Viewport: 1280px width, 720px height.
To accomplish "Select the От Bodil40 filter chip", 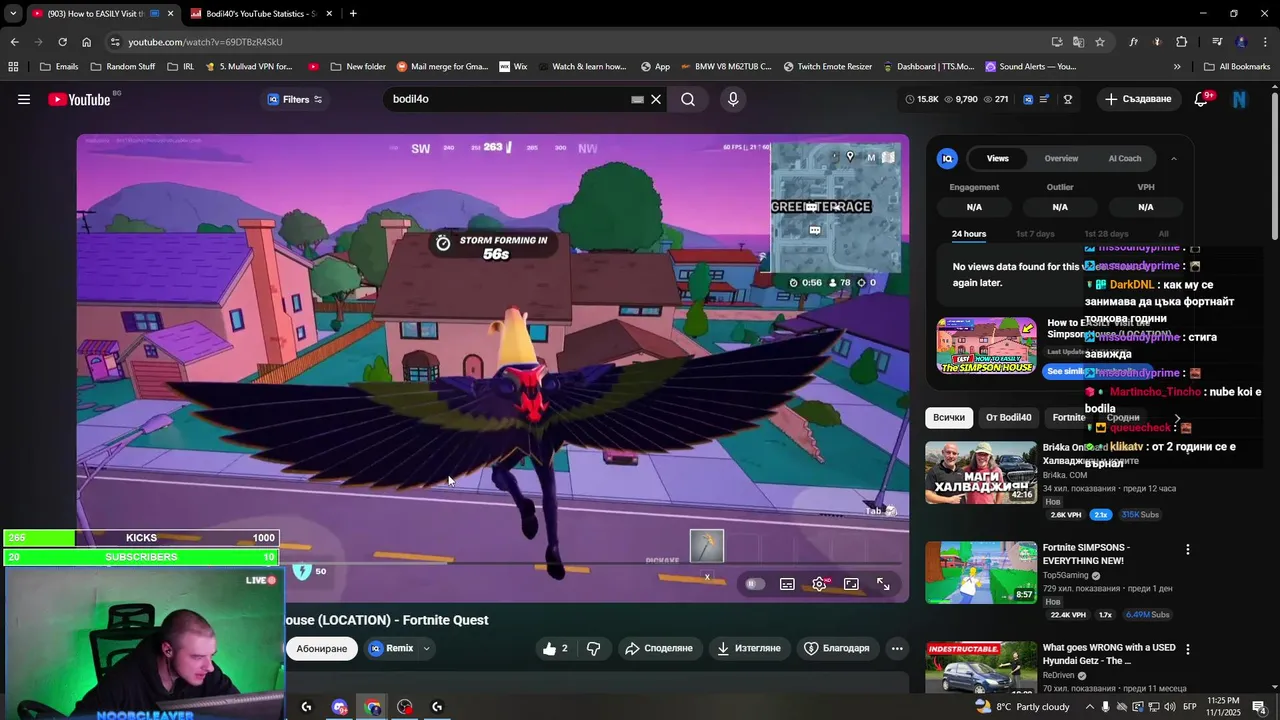I will click(1008, 417).
